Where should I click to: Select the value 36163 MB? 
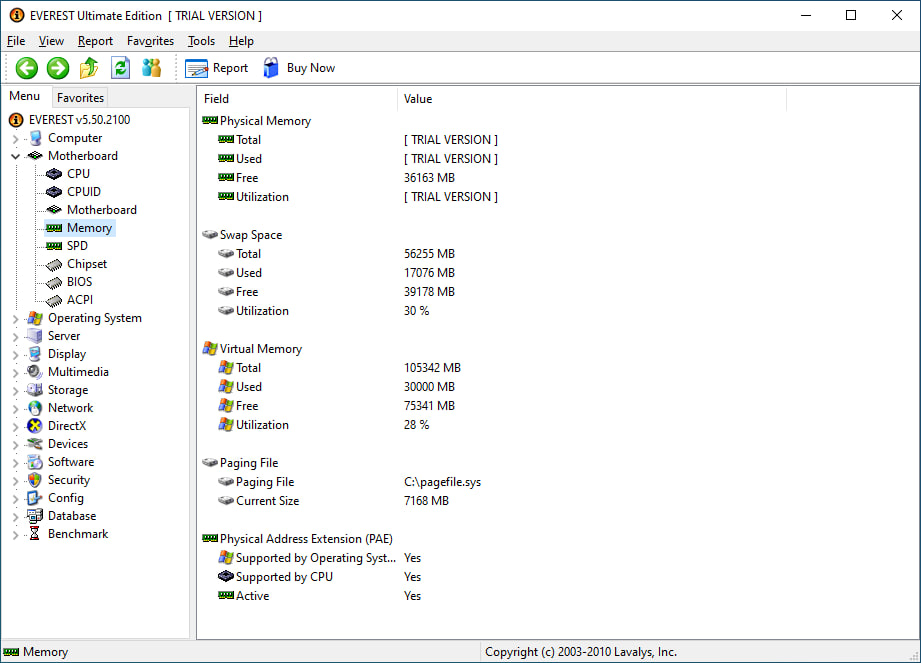pyautogui.click(x=429, y=178)
